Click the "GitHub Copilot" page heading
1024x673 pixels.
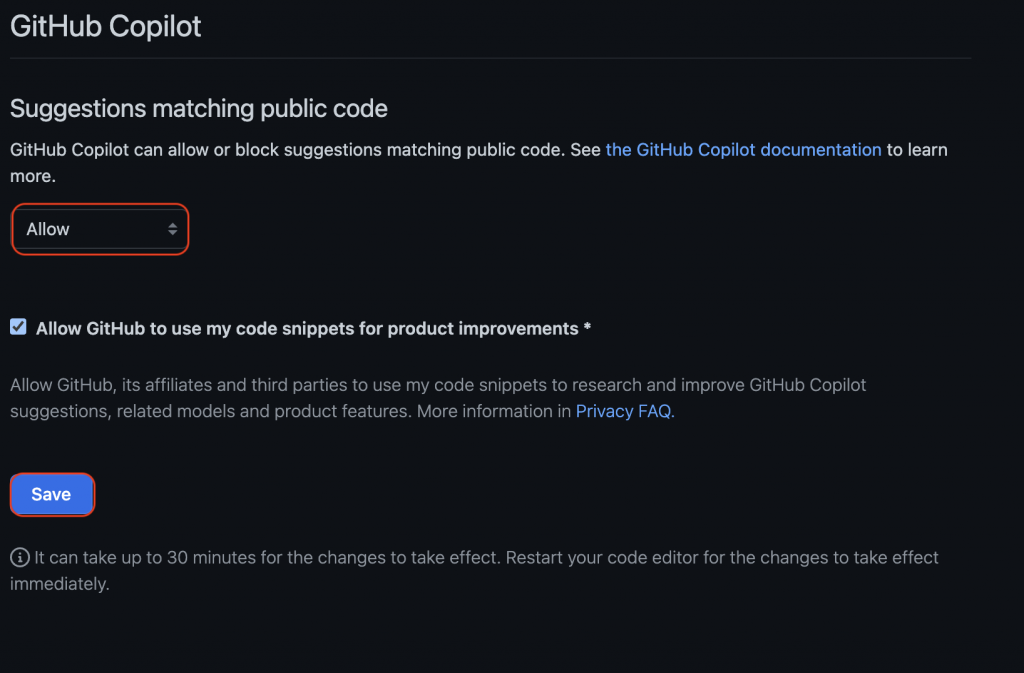point(106,26)
